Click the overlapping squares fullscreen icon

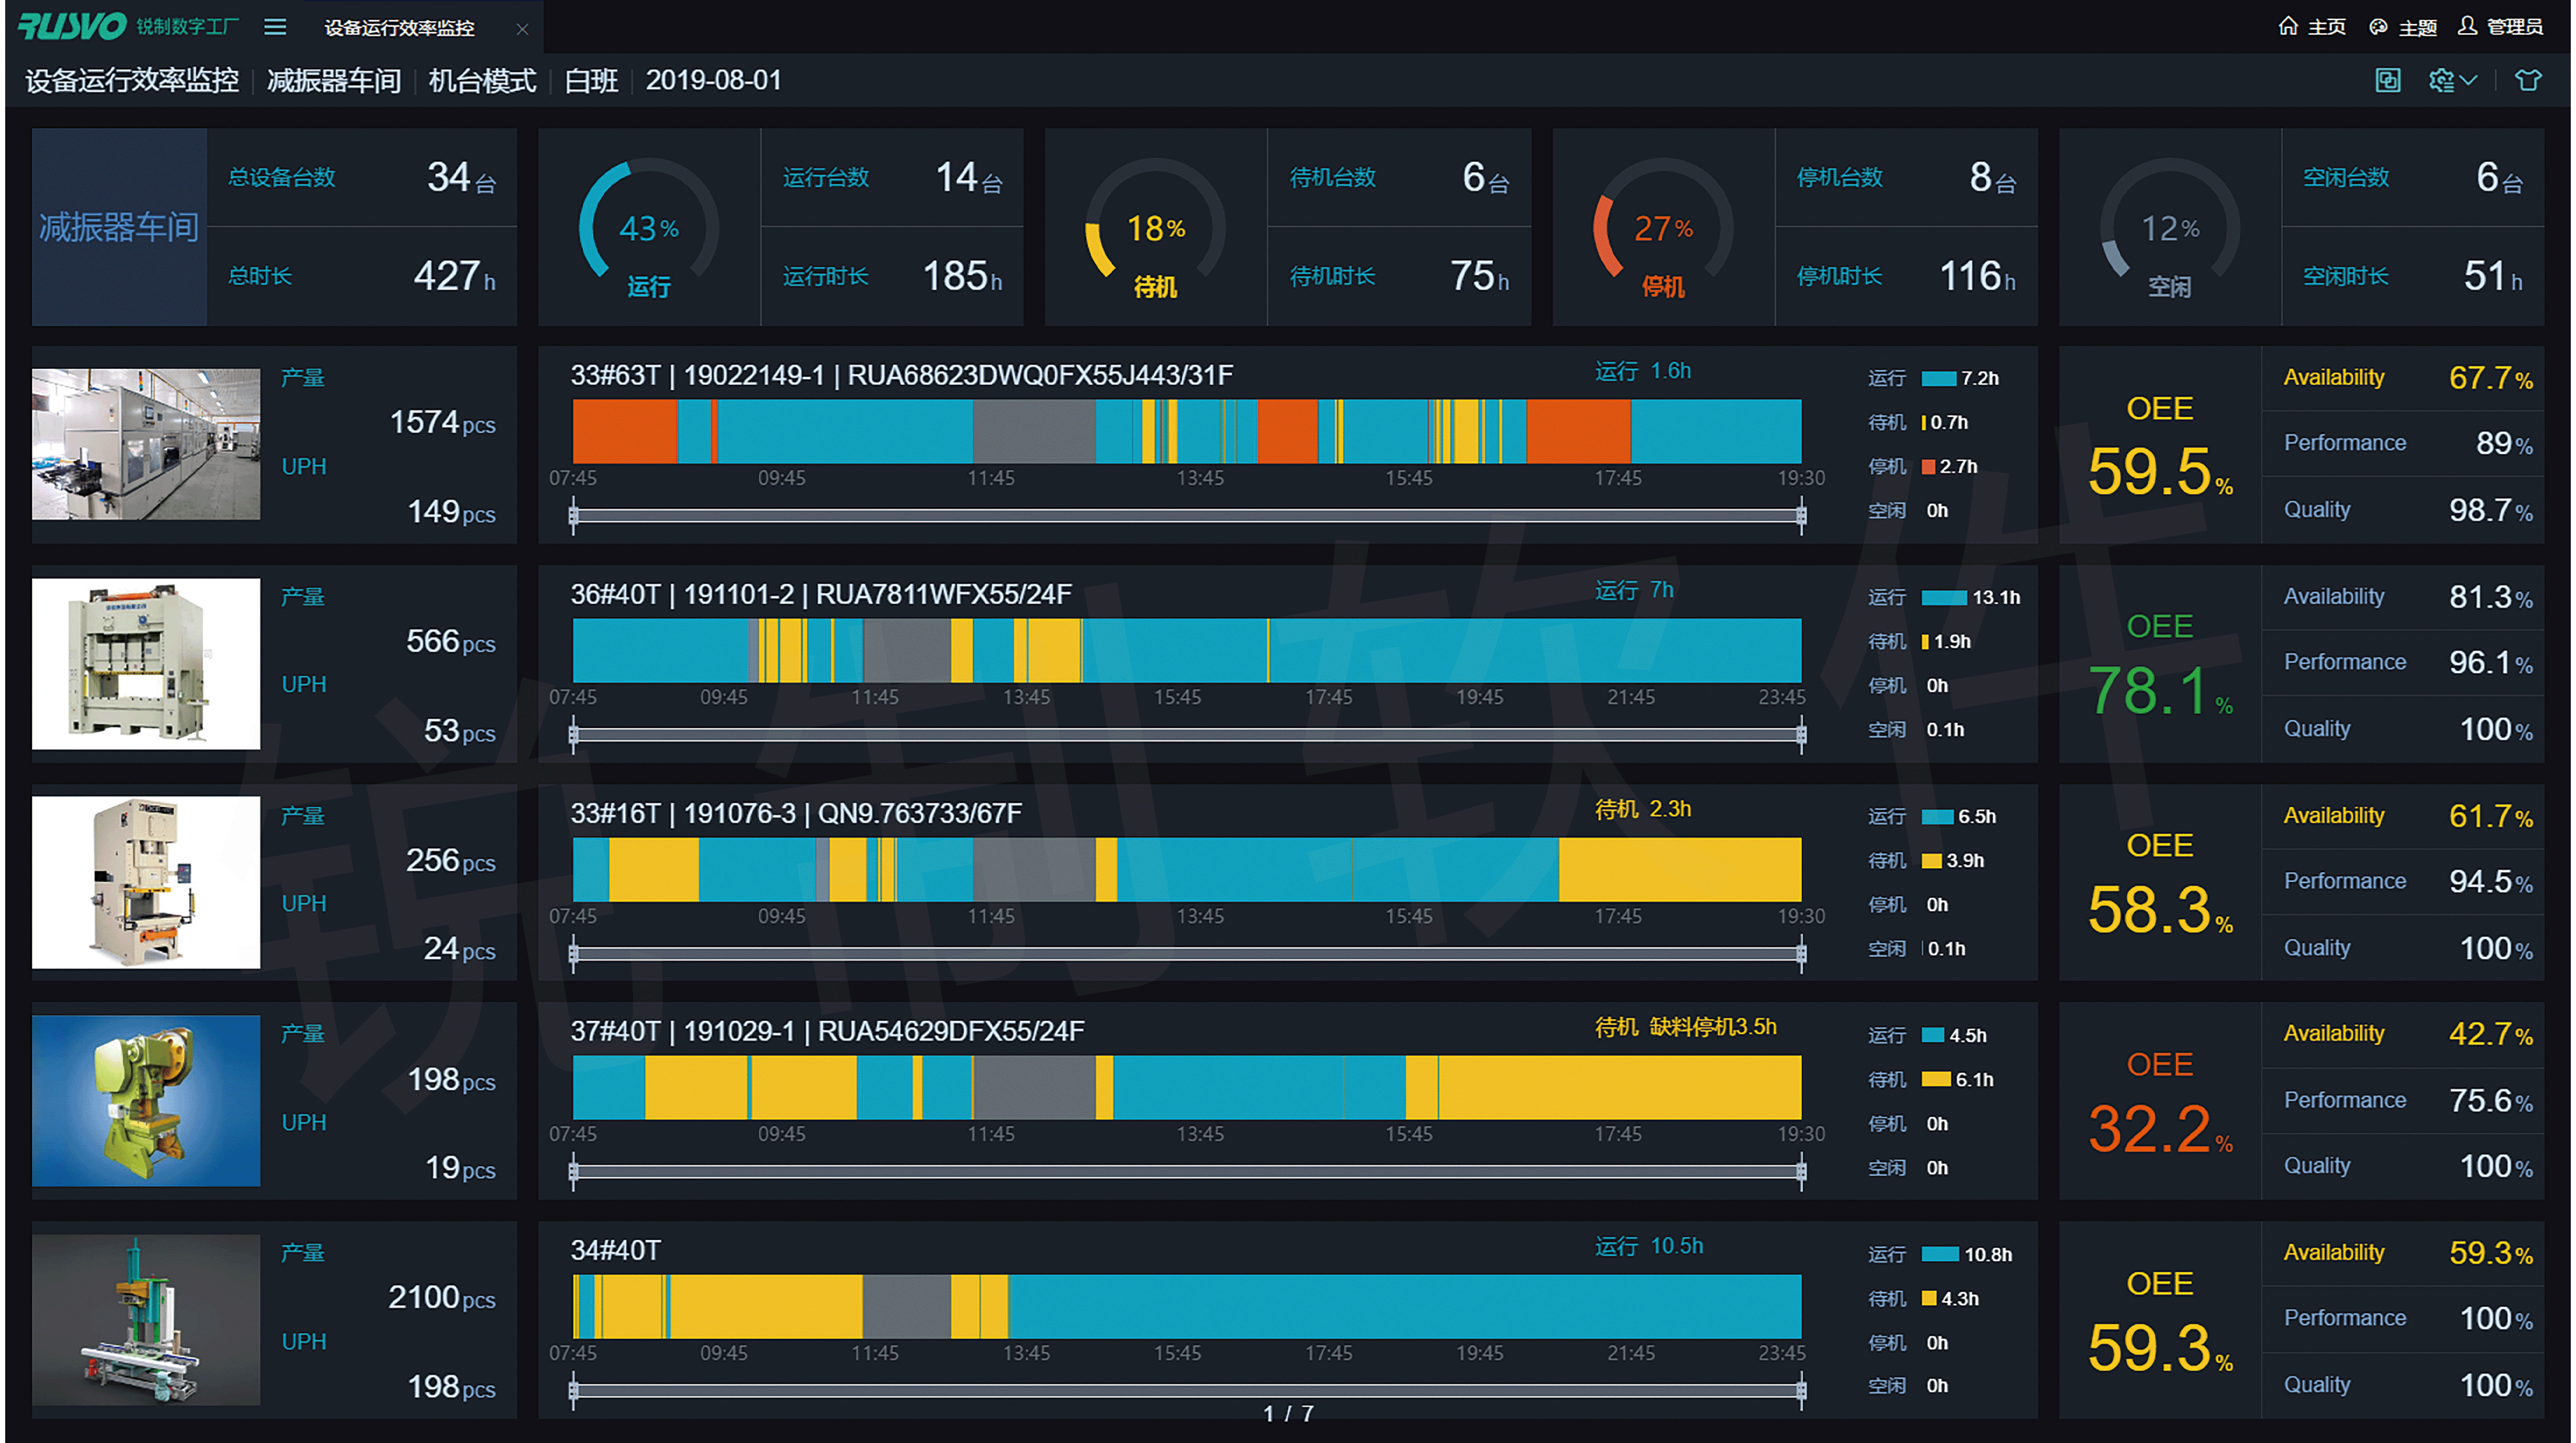click(x=2387, y=80)
